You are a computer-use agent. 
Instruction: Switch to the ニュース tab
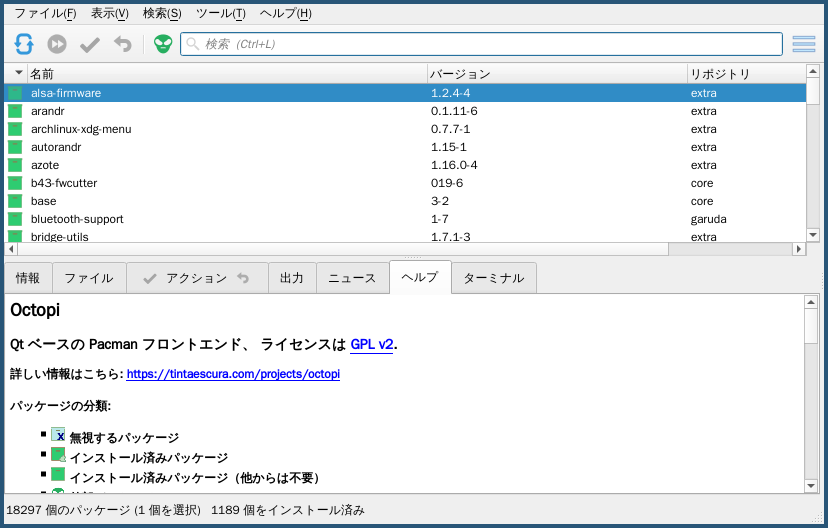coord(352,278)
